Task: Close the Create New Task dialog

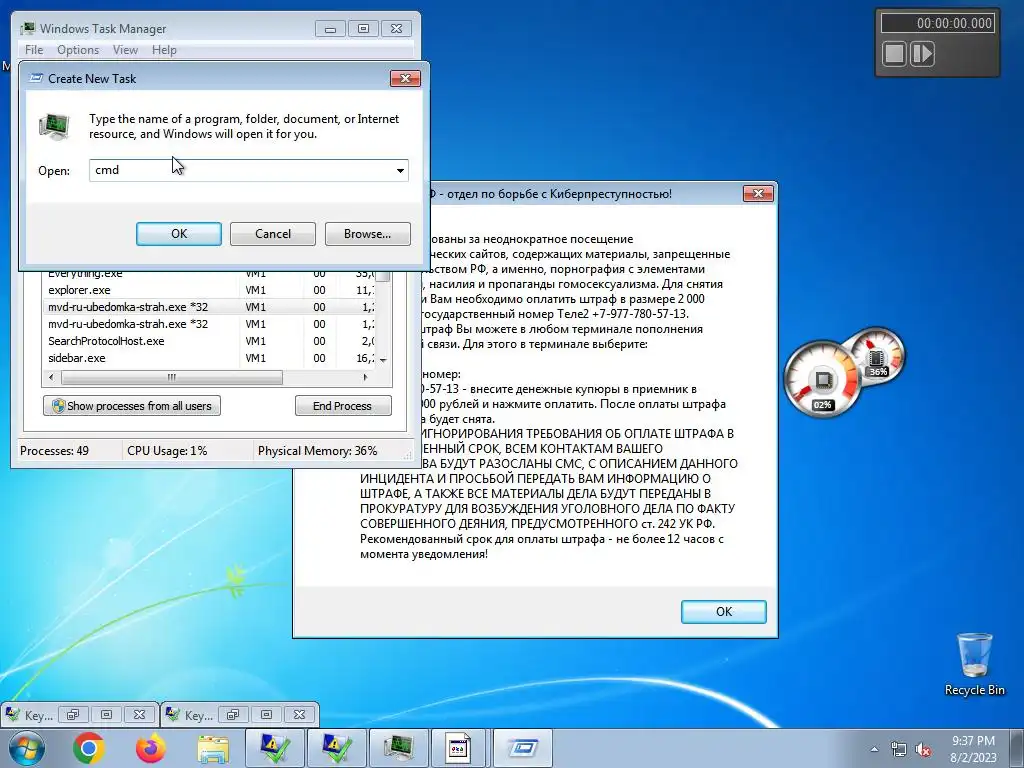Action: pyautogui.click(x=405, y=78)
